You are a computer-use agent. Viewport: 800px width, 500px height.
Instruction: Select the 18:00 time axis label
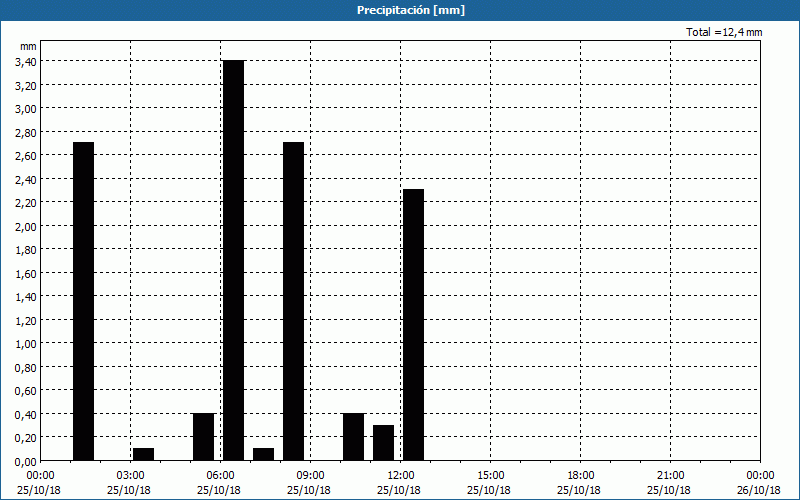click(581, 476)
